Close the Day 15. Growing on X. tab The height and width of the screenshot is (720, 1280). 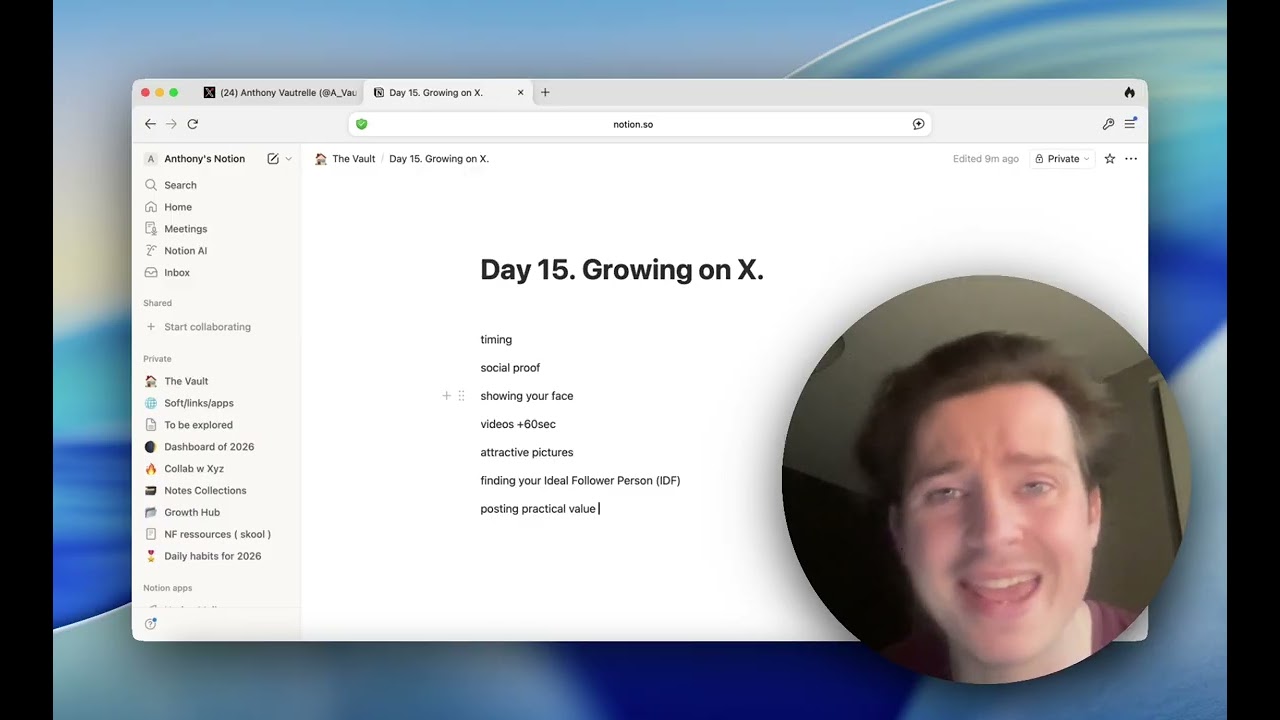click(520, 92)
